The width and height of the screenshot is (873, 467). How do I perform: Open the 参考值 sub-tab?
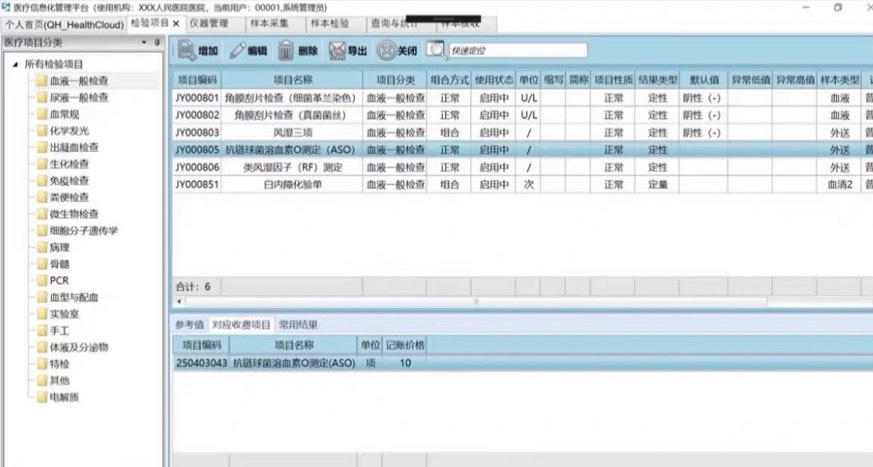click(x=189, y=325)
